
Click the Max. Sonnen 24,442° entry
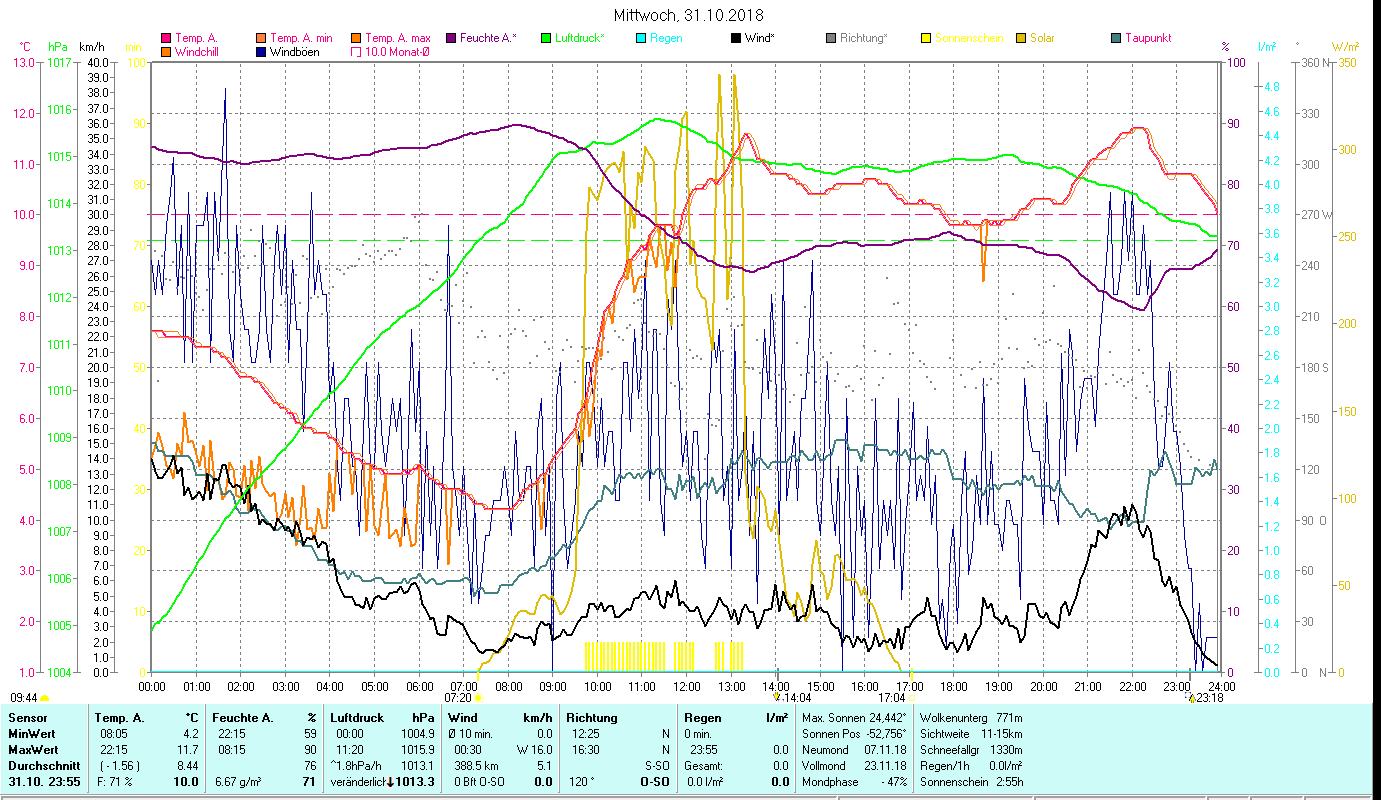[854, 718]
